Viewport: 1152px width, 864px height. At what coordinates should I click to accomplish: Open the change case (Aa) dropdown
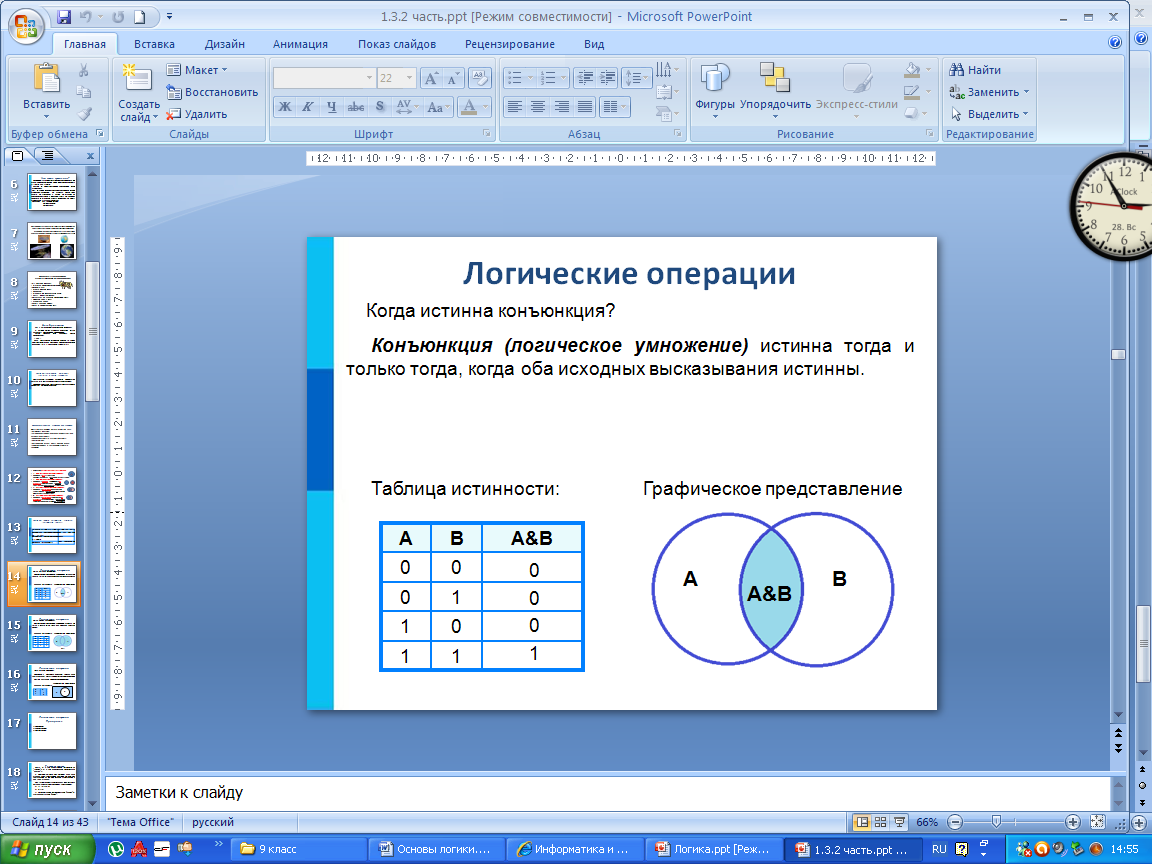pyautogui.click(x=438, y=107)
